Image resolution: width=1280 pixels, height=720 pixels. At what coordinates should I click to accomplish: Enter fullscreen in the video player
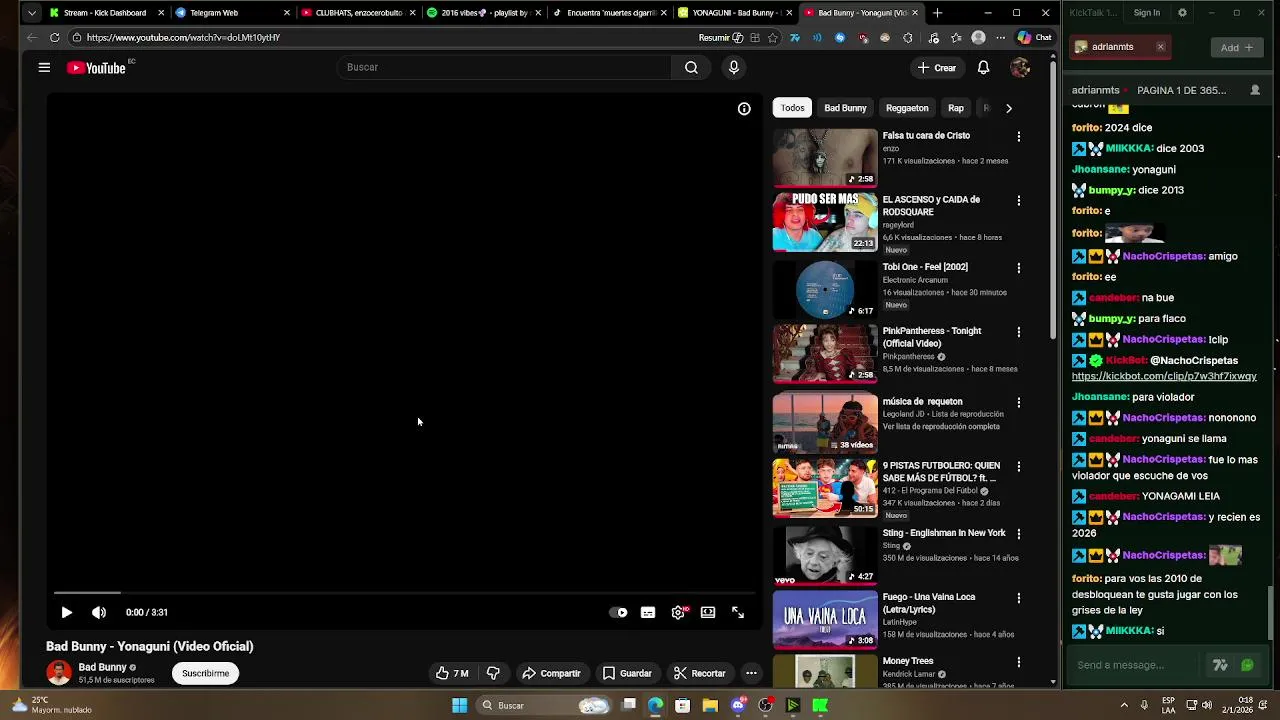click(738, 612)
